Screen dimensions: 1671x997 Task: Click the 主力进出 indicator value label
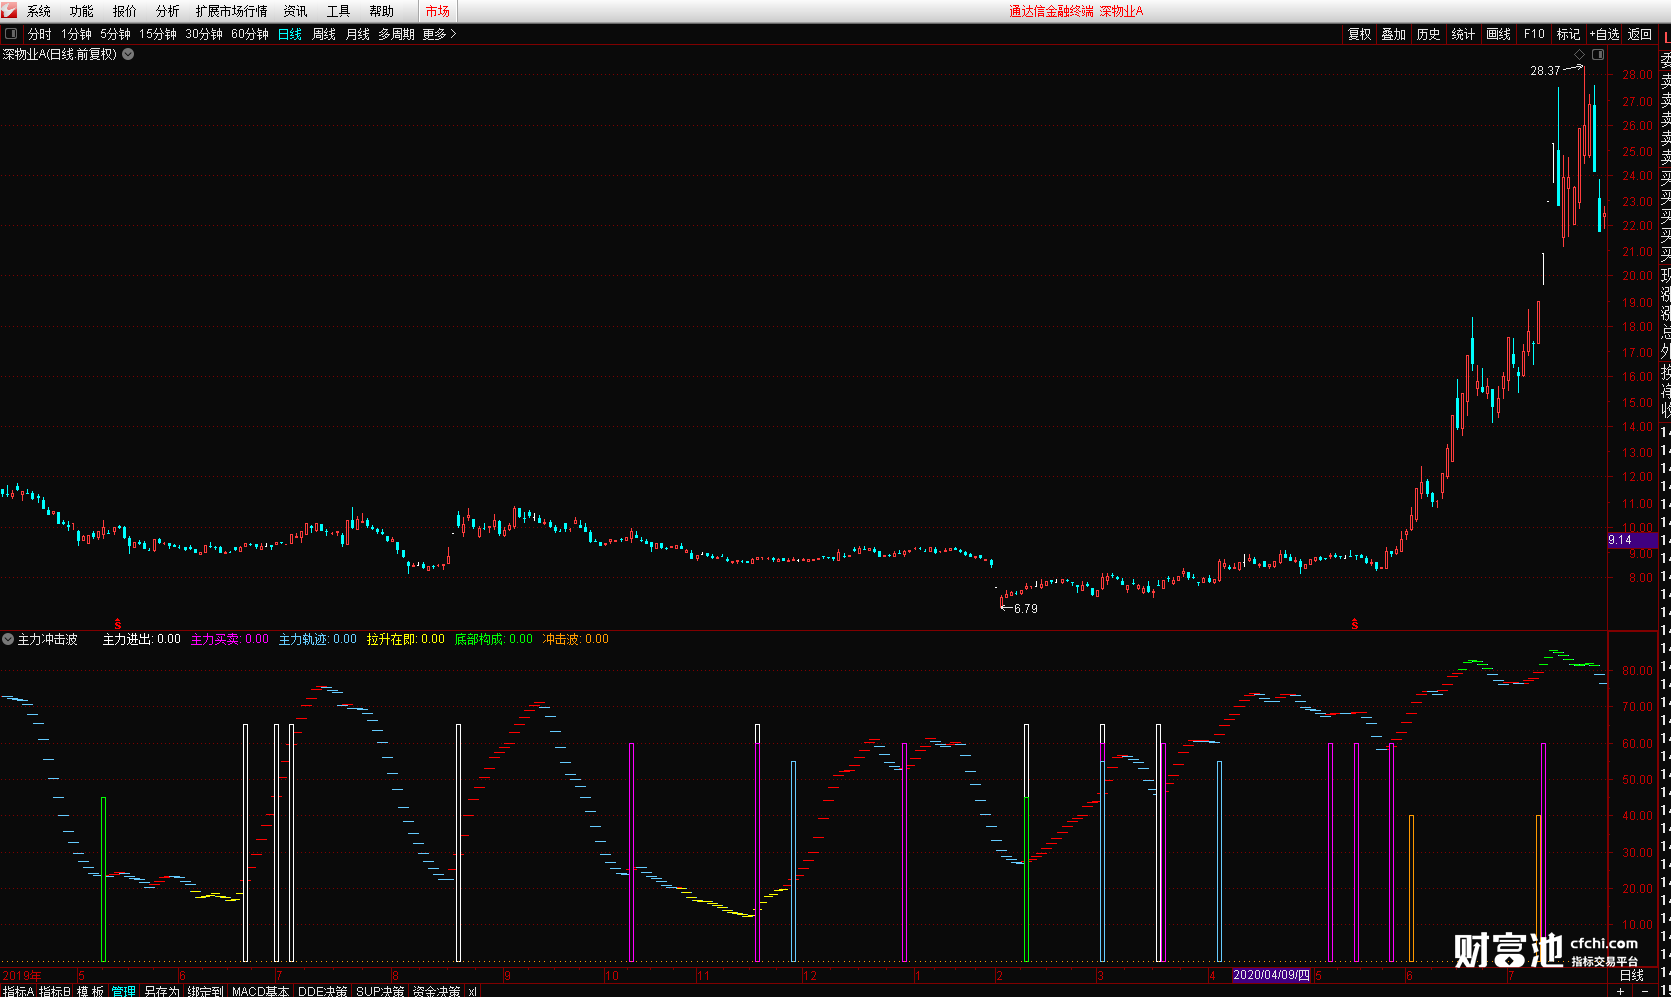coord(142,639)
